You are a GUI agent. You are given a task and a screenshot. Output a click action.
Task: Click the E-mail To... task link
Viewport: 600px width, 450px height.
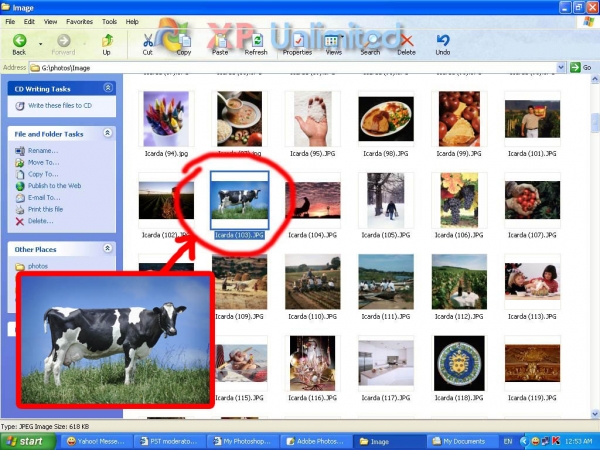(44, 197)
